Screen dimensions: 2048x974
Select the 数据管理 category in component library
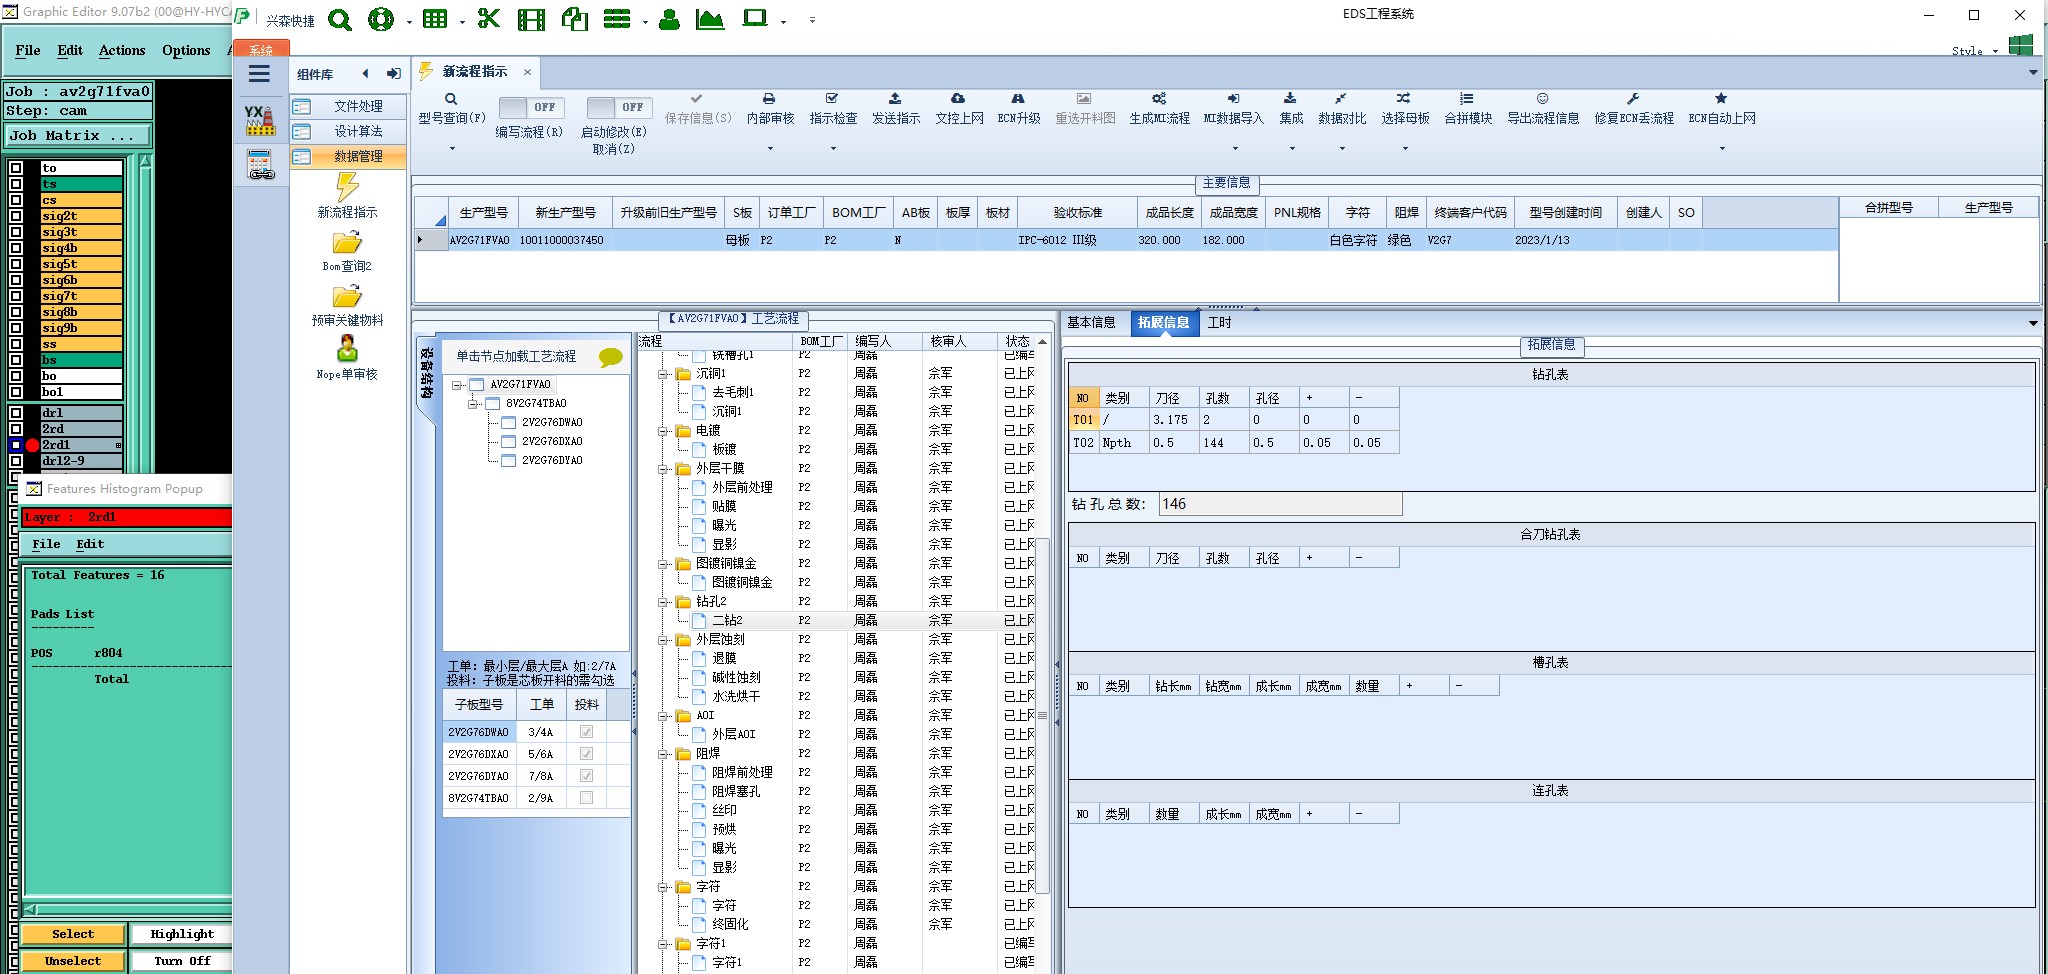point(348,157)
